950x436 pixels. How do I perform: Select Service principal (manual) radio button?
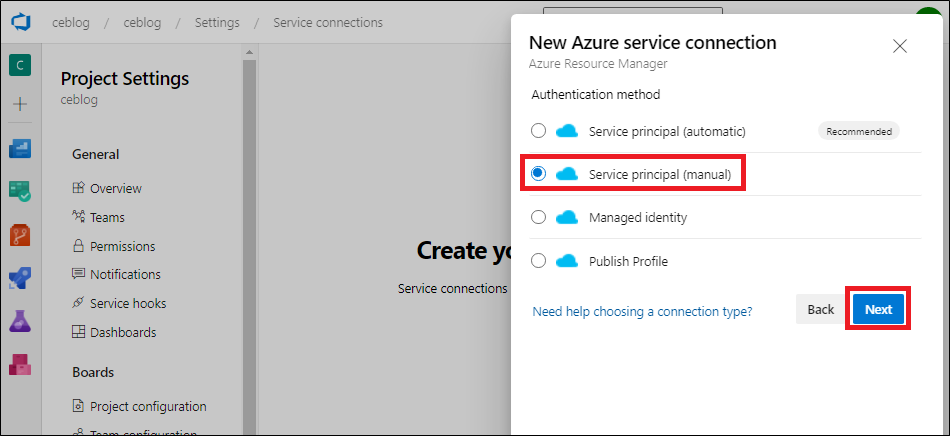pyautogui.click(x=538, y=174)
